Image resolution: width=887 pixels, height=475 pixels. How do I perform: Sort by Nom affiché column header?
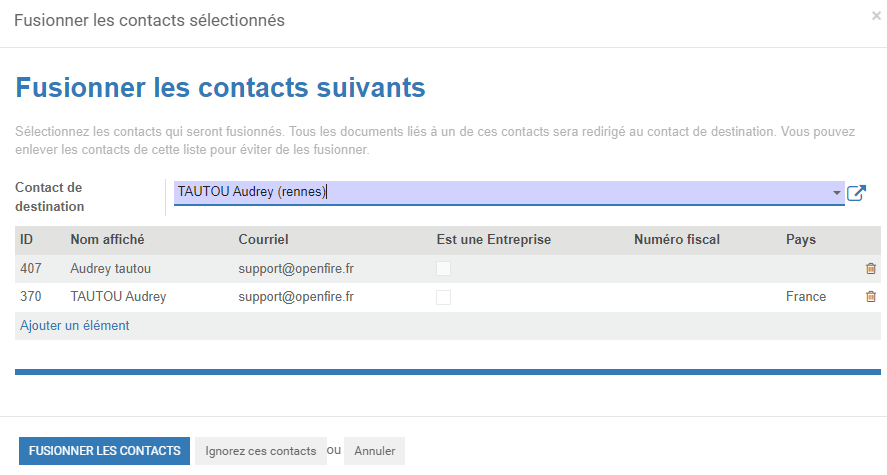(x=107, y=240)
